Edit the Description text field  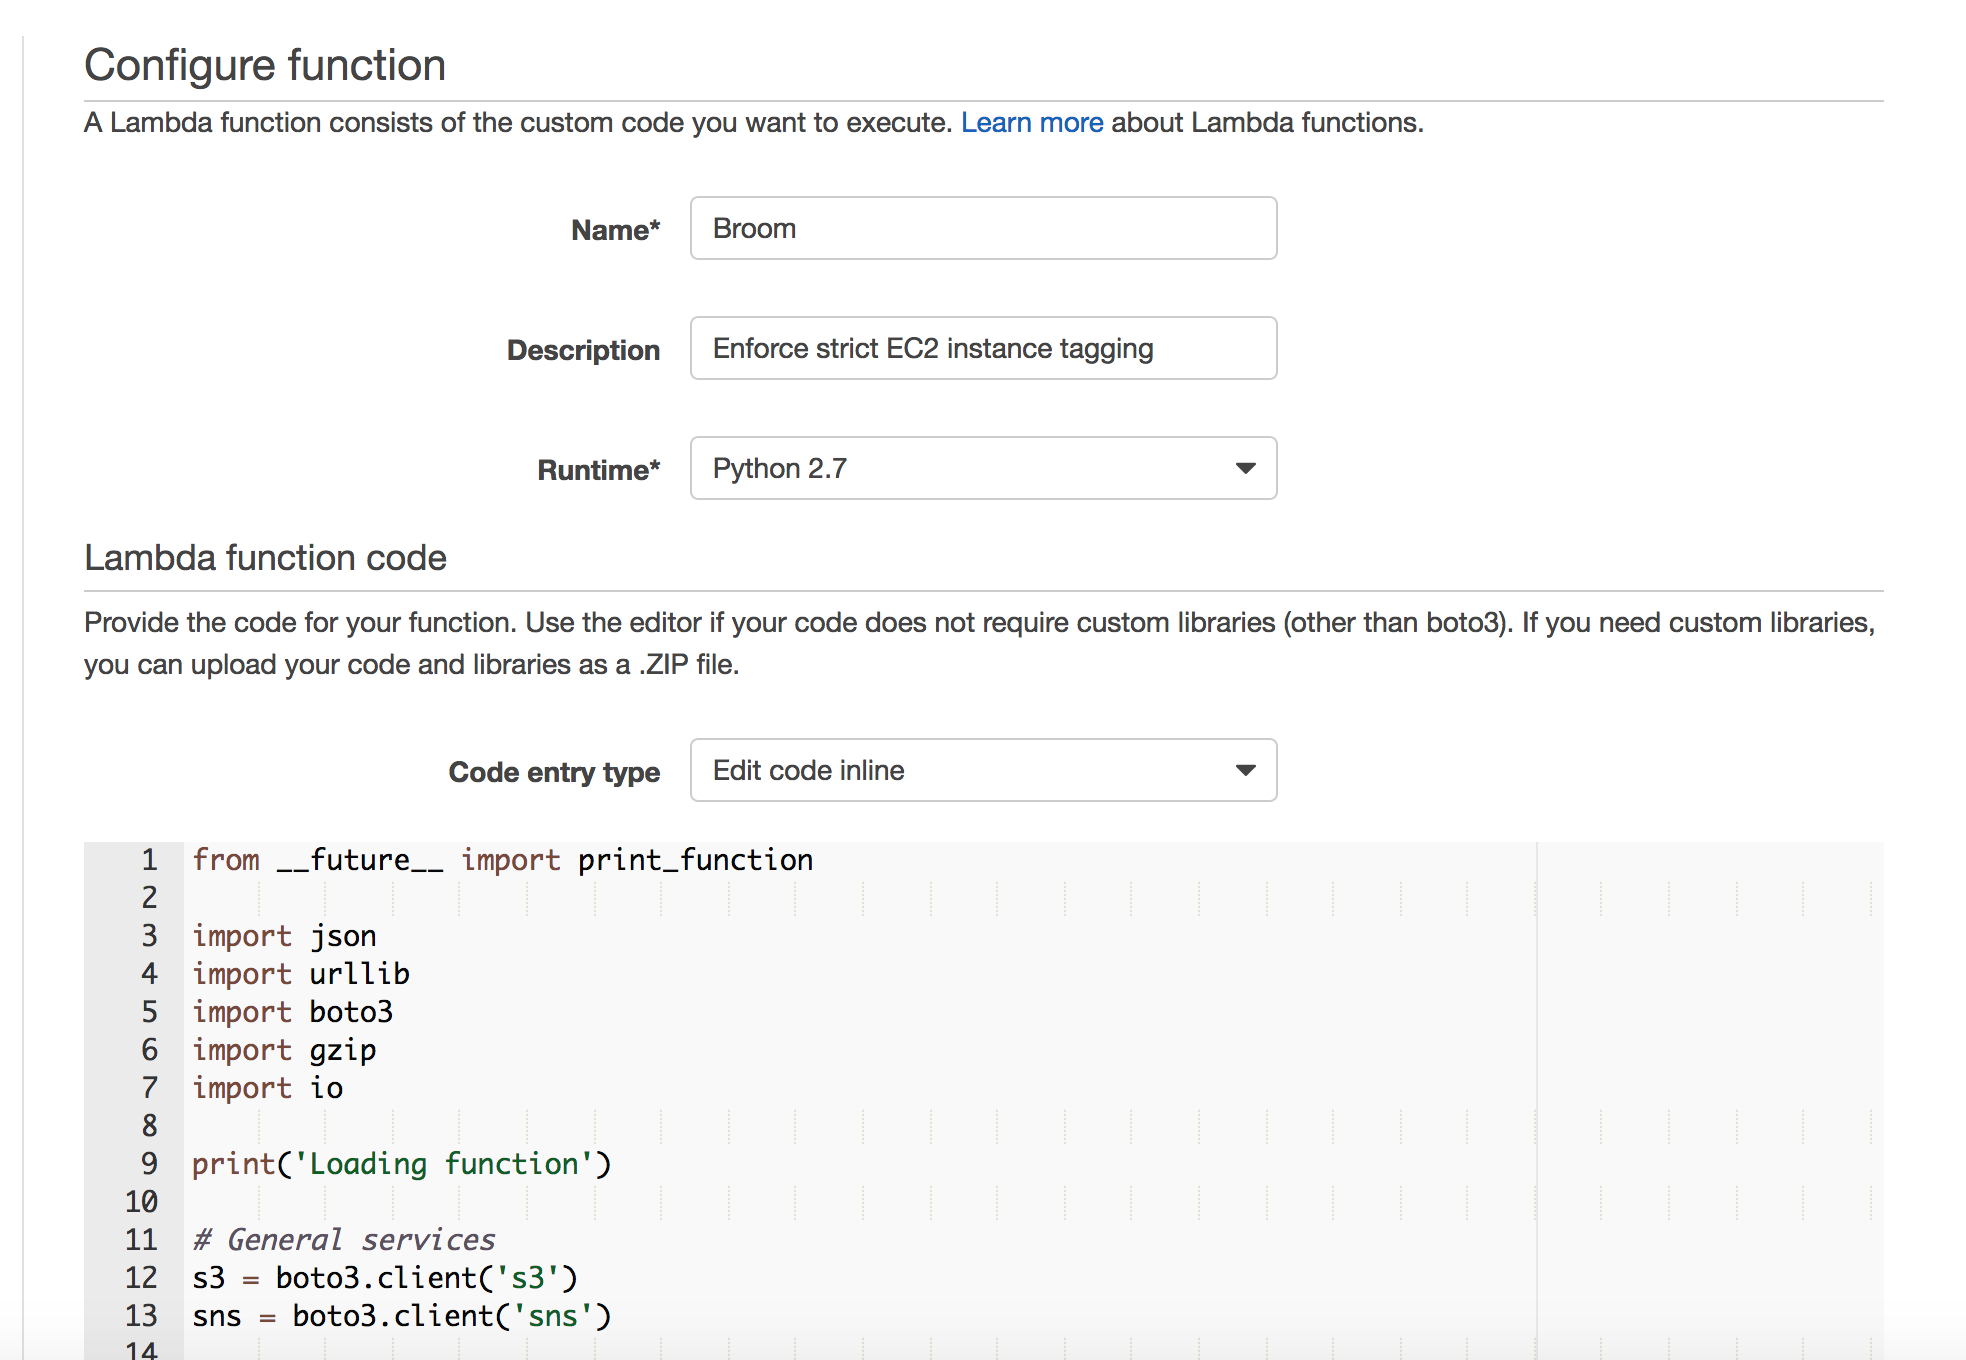tap(982, 348)
